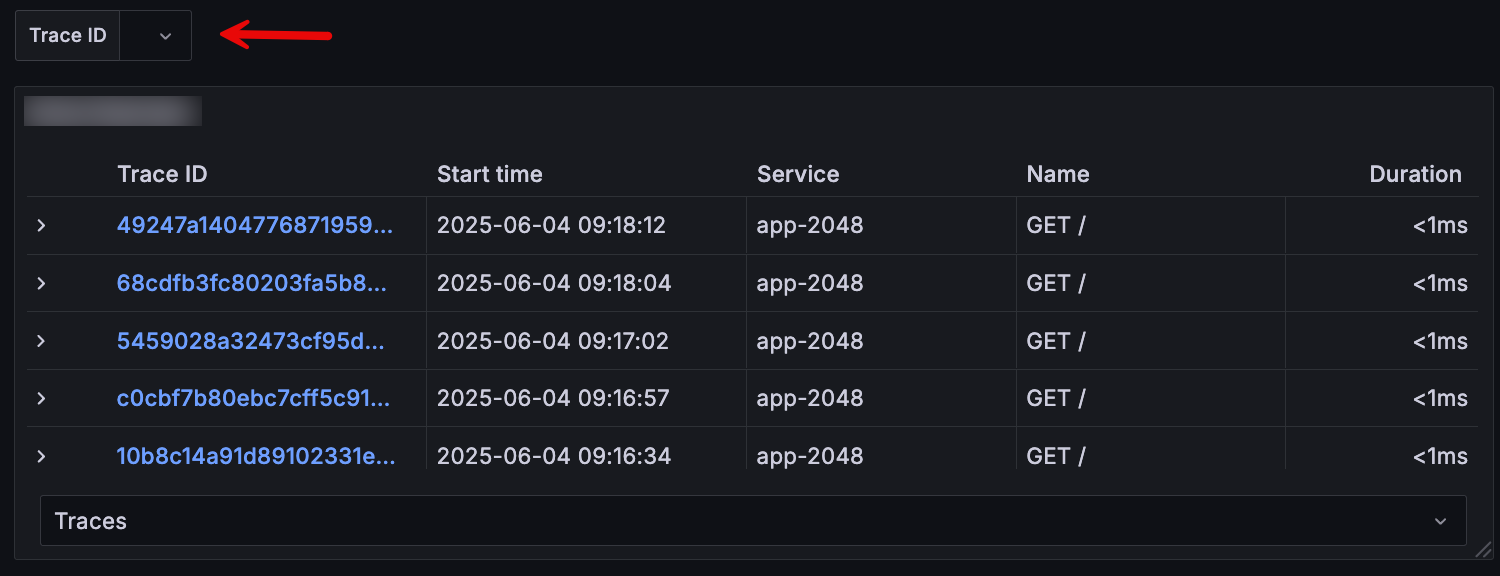Open trace link 49247a1404776871959
Viewport: 1500px width, 576px height.
click(x=254, y=226)
